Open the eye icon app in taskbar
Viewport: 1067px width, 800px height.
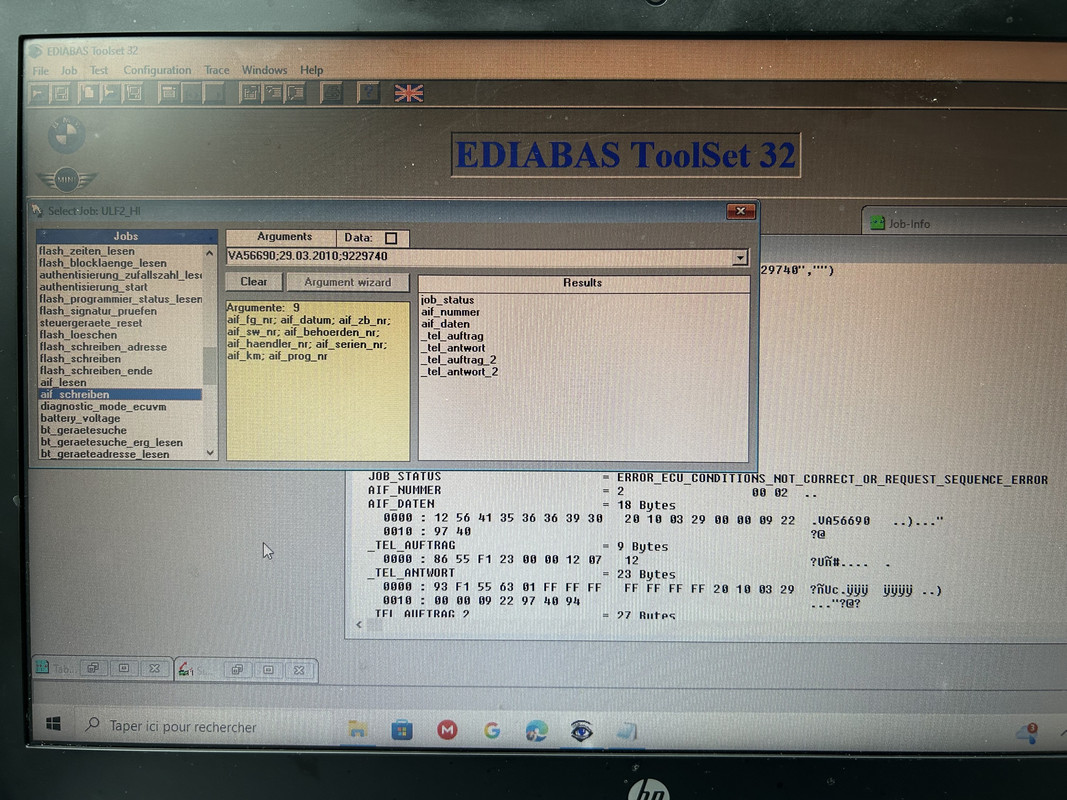(x=581, y=731)
